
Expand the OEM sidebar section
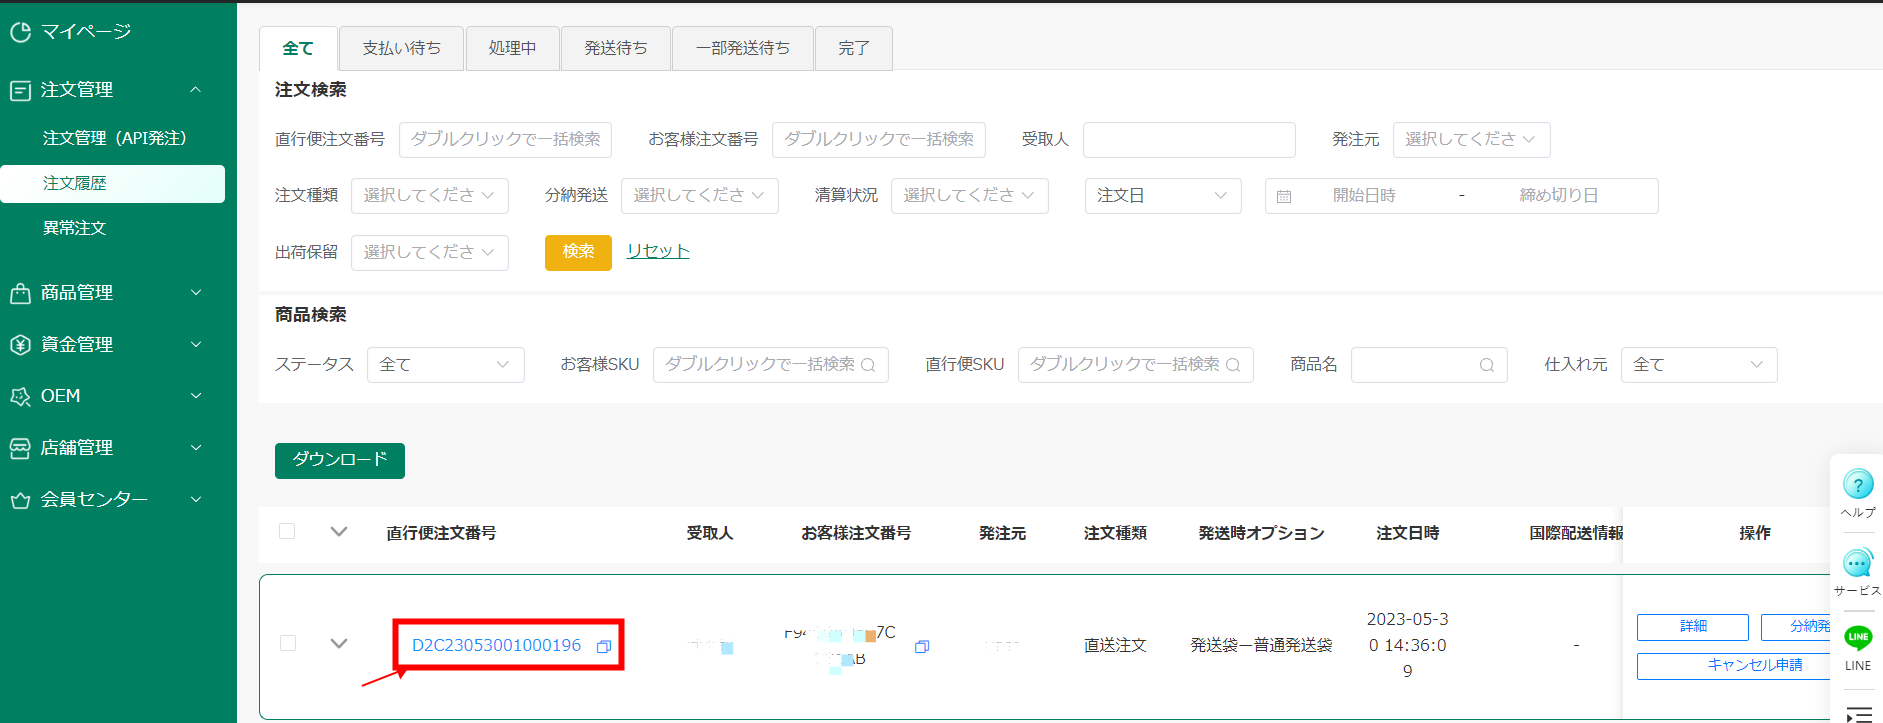(196, 396)
